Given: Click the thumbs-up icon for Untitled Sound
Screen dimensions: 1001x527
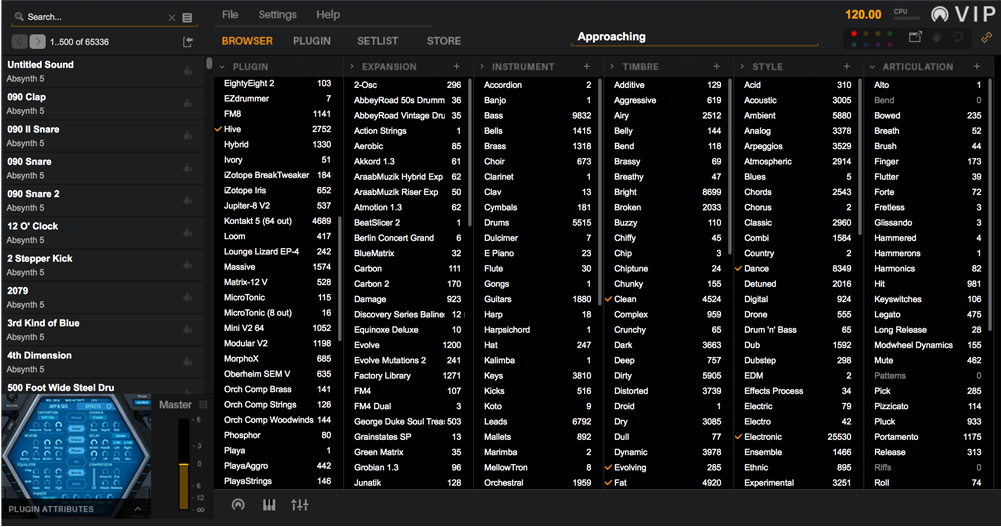Looking at the screenshot, I should (188, 71).
